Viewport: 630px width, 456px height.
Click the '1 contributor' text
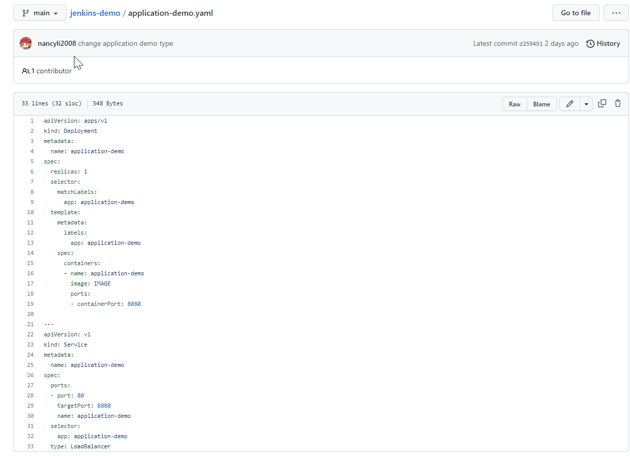[51, 71]
